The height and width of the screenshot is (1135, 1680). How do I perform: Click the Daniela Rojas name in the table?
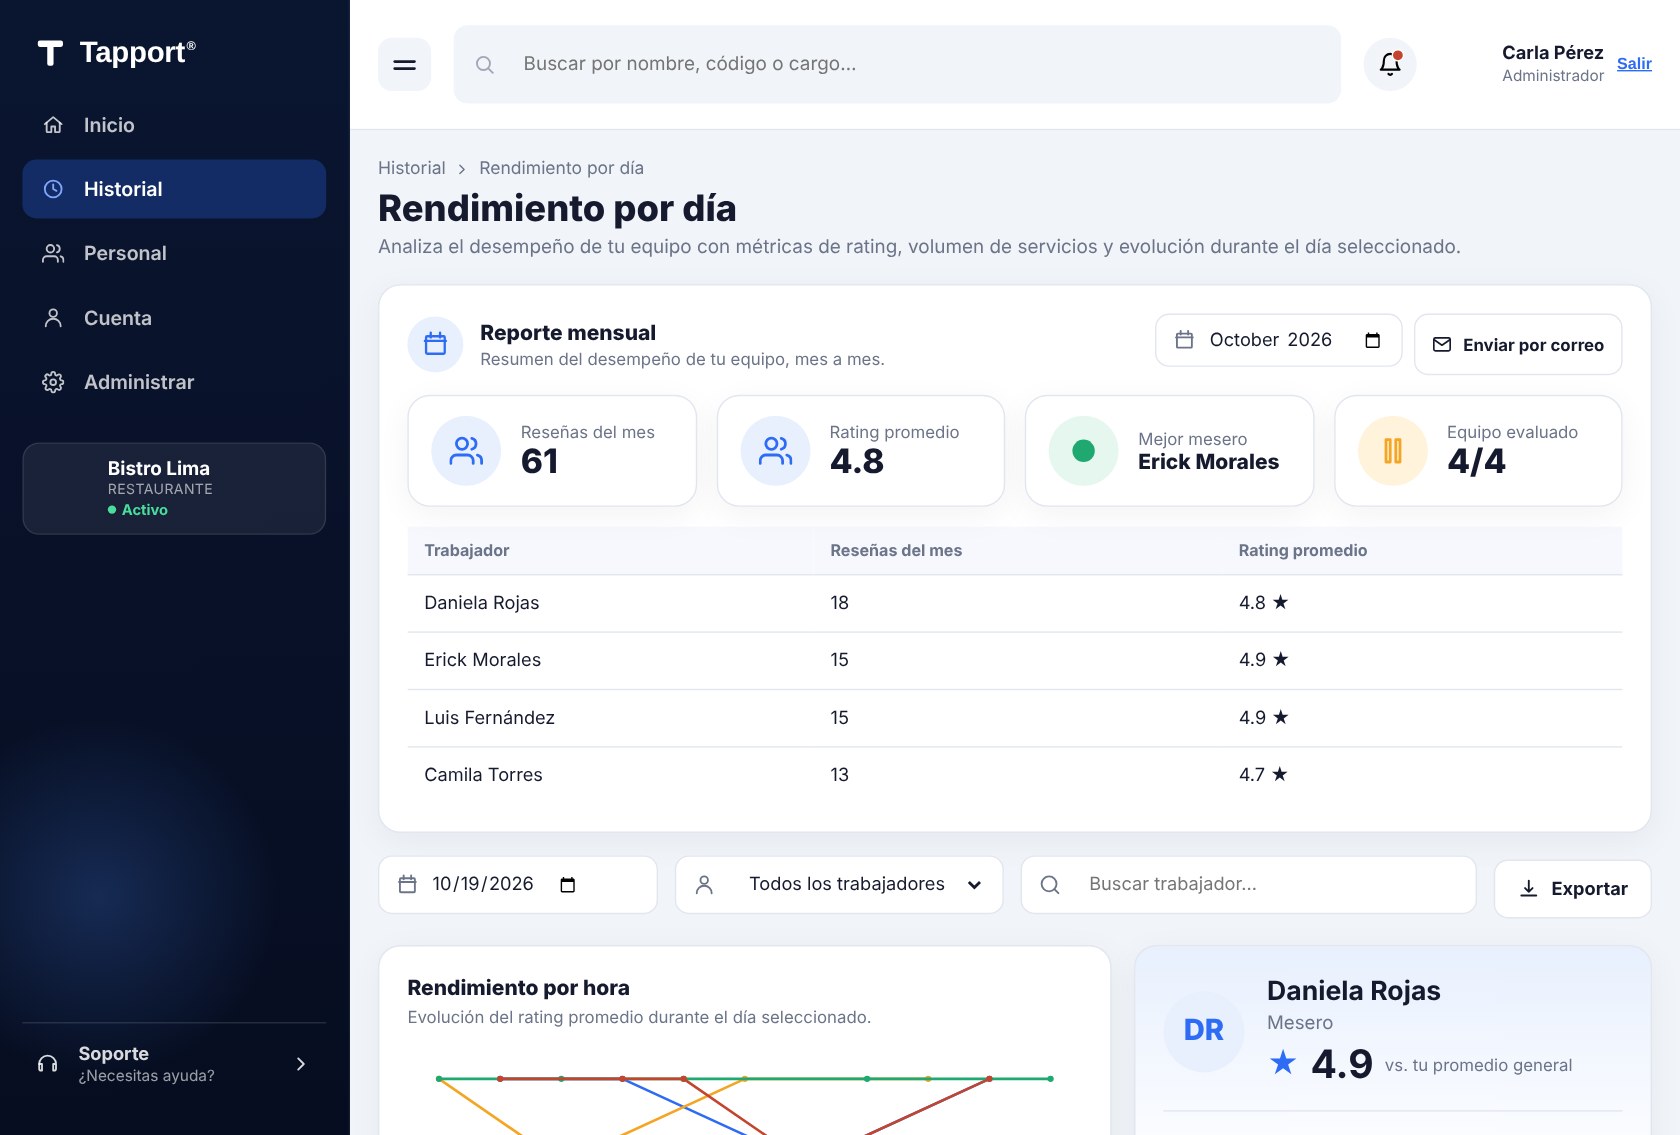(481, 603)
